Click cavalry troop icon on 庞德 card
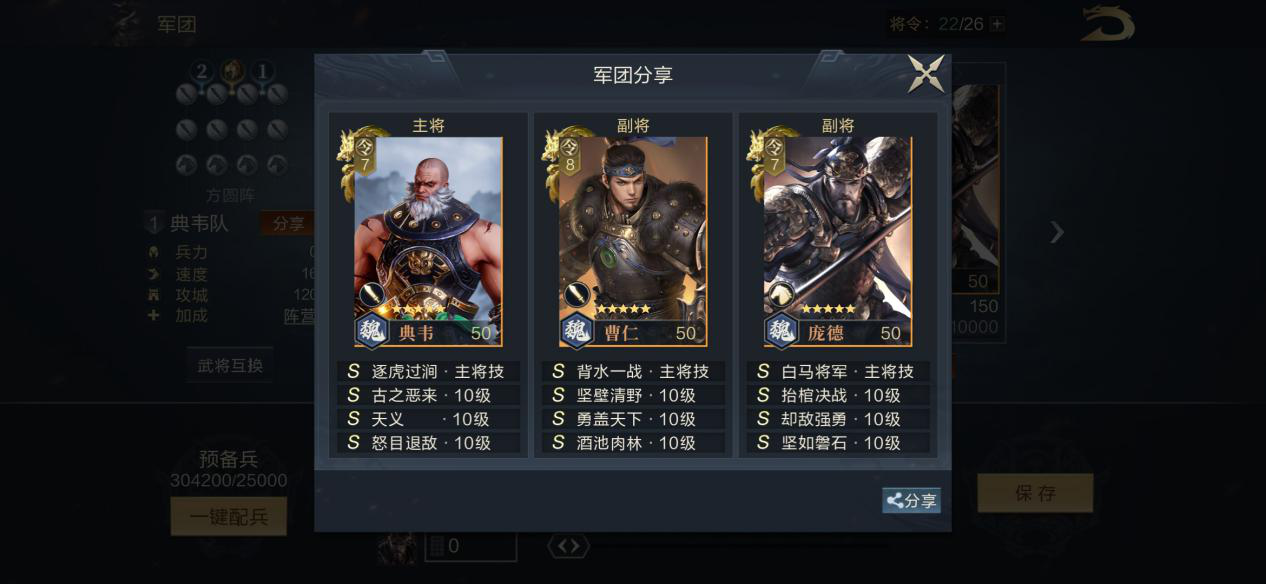This screenshot has height=584, width=1266. [x=780, y=294]
